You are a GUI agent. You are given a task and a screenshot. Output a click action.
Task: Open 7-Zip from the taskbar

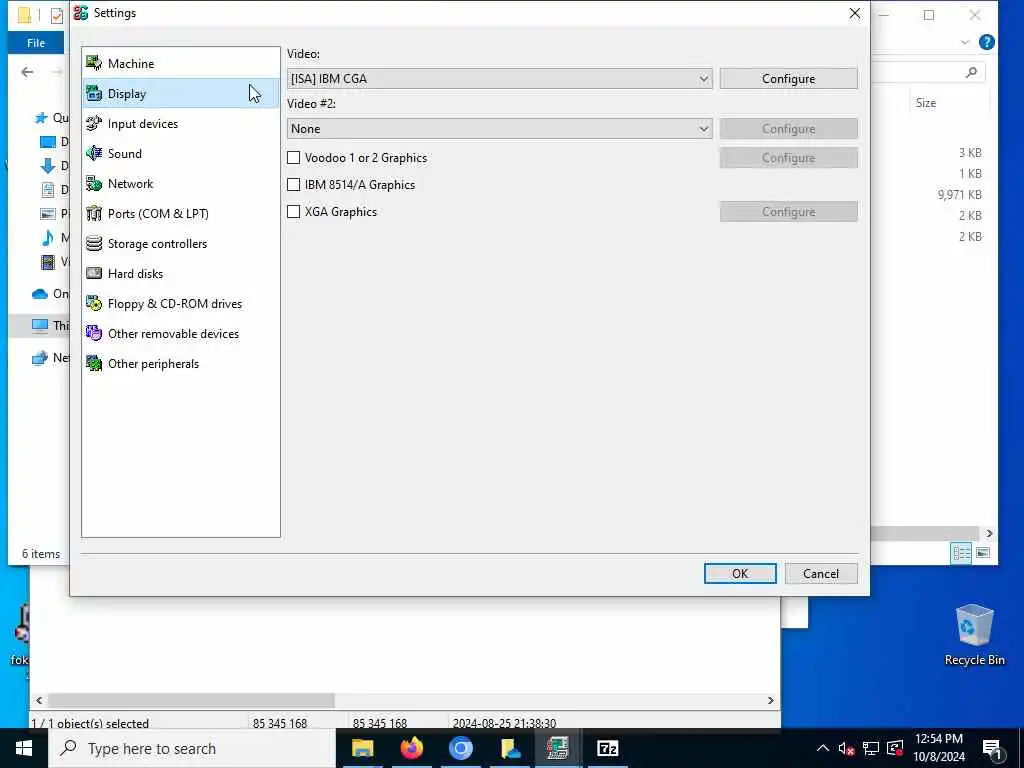click(607, 748)
